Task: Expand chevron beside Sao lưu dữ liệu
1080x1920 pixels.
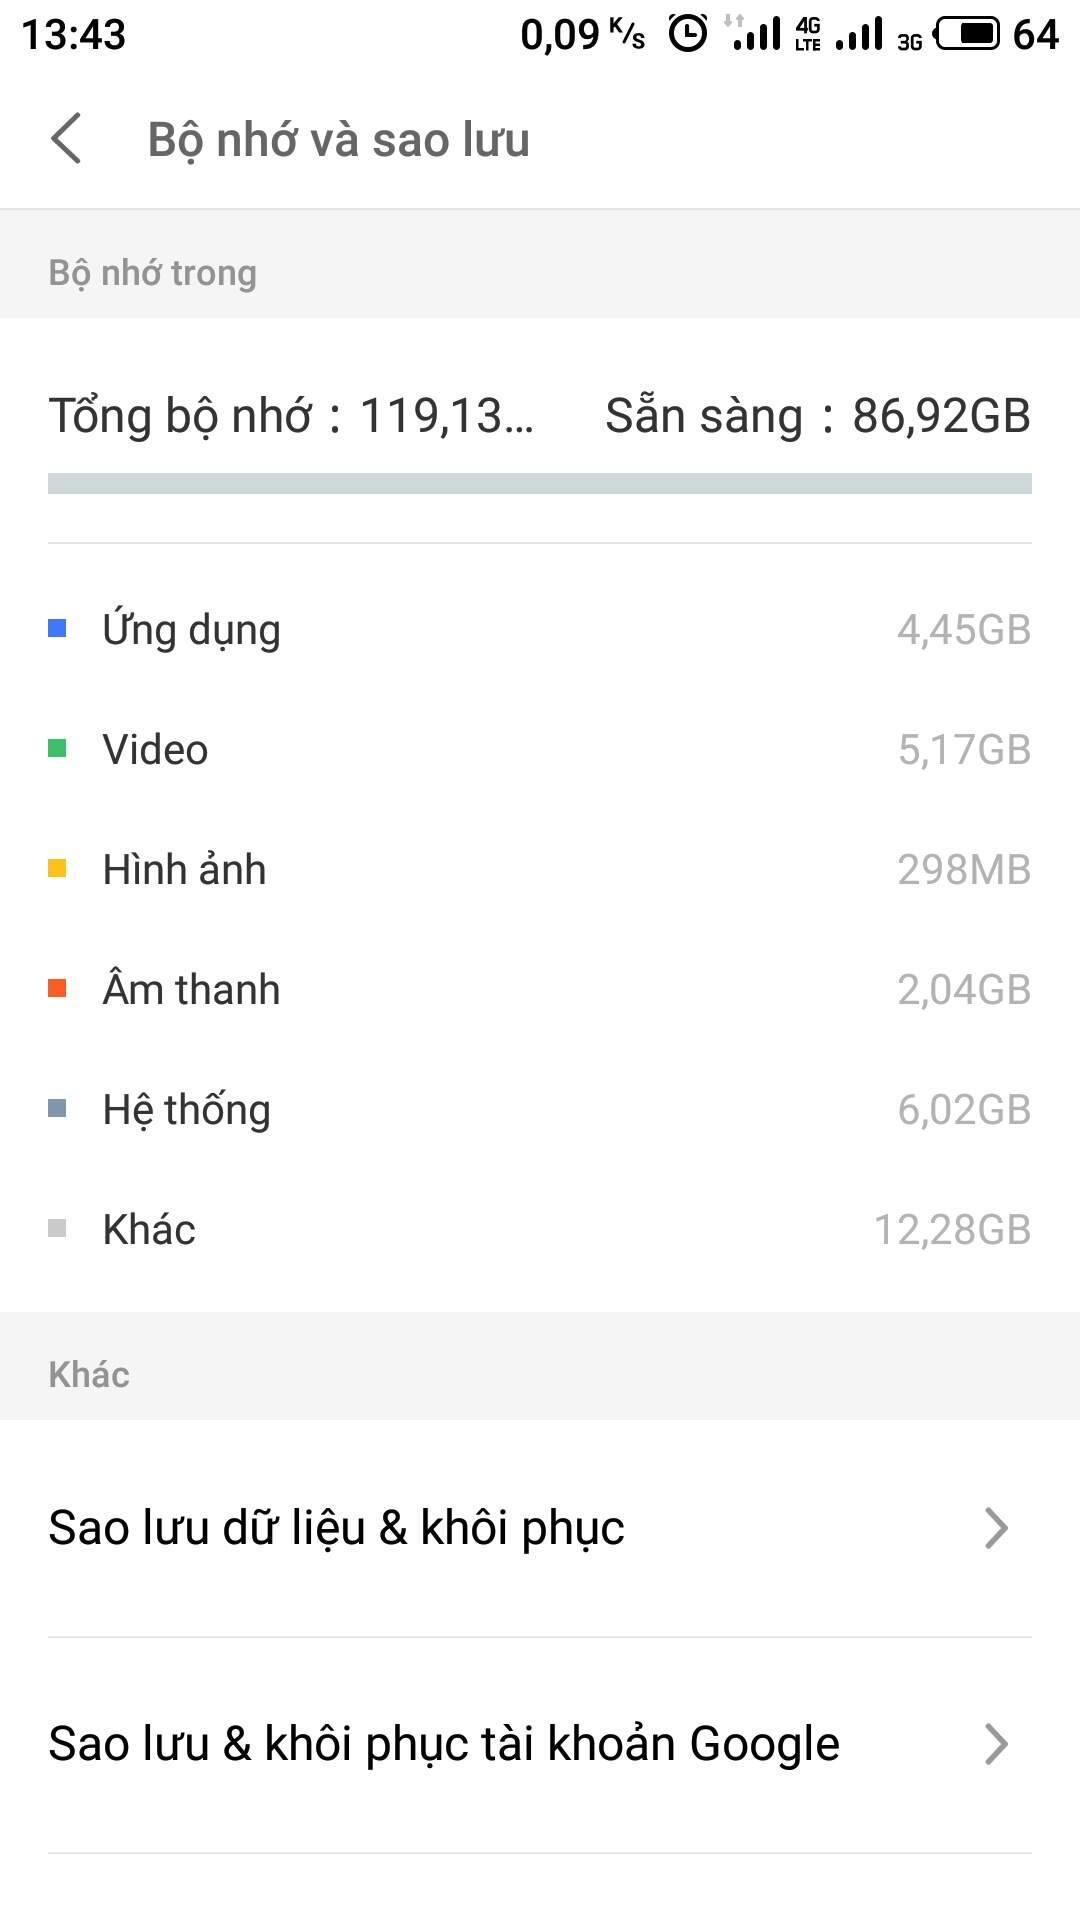Action: (996, 1528)
